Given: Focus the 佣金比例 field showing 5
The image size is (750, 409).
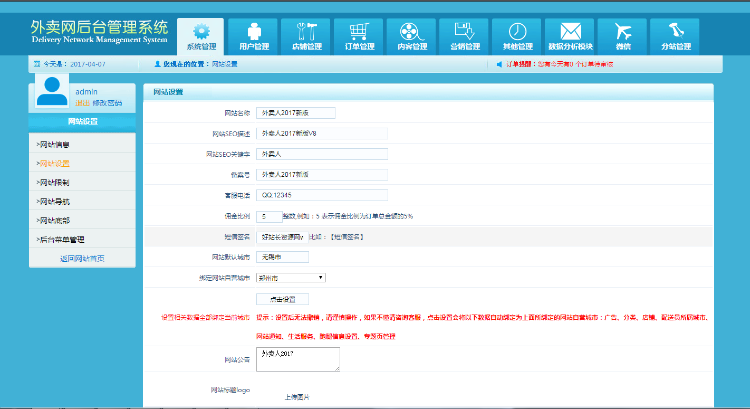Looking at the screenshot, I should [x=269, y=216].
